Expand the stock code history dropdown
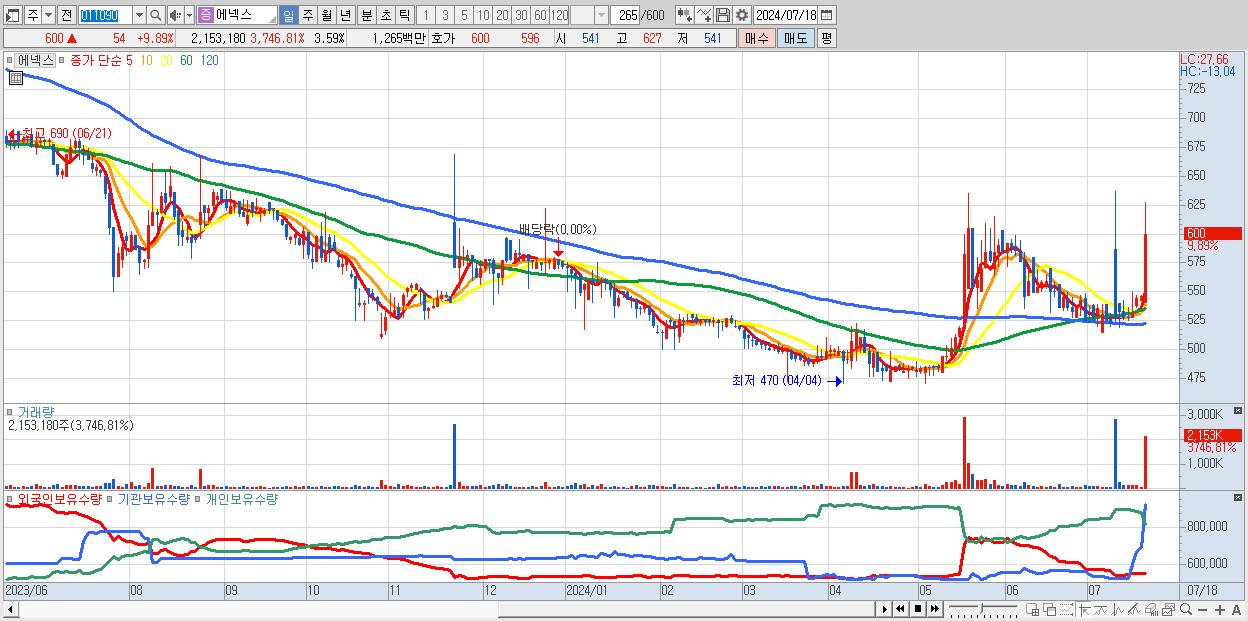Screen dimensions: 1248x621 pos(139,15)
